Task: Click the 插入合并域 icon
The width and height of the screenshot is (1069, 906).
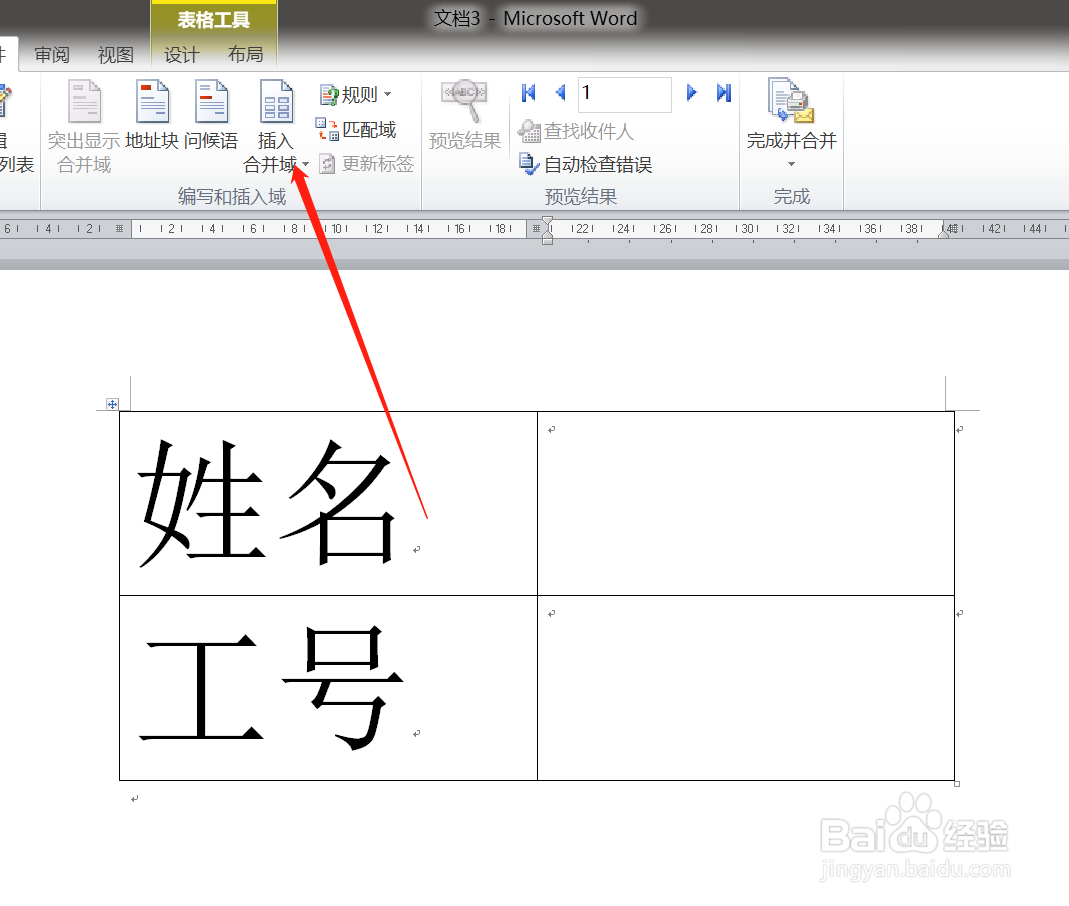Action: point(275,112)
